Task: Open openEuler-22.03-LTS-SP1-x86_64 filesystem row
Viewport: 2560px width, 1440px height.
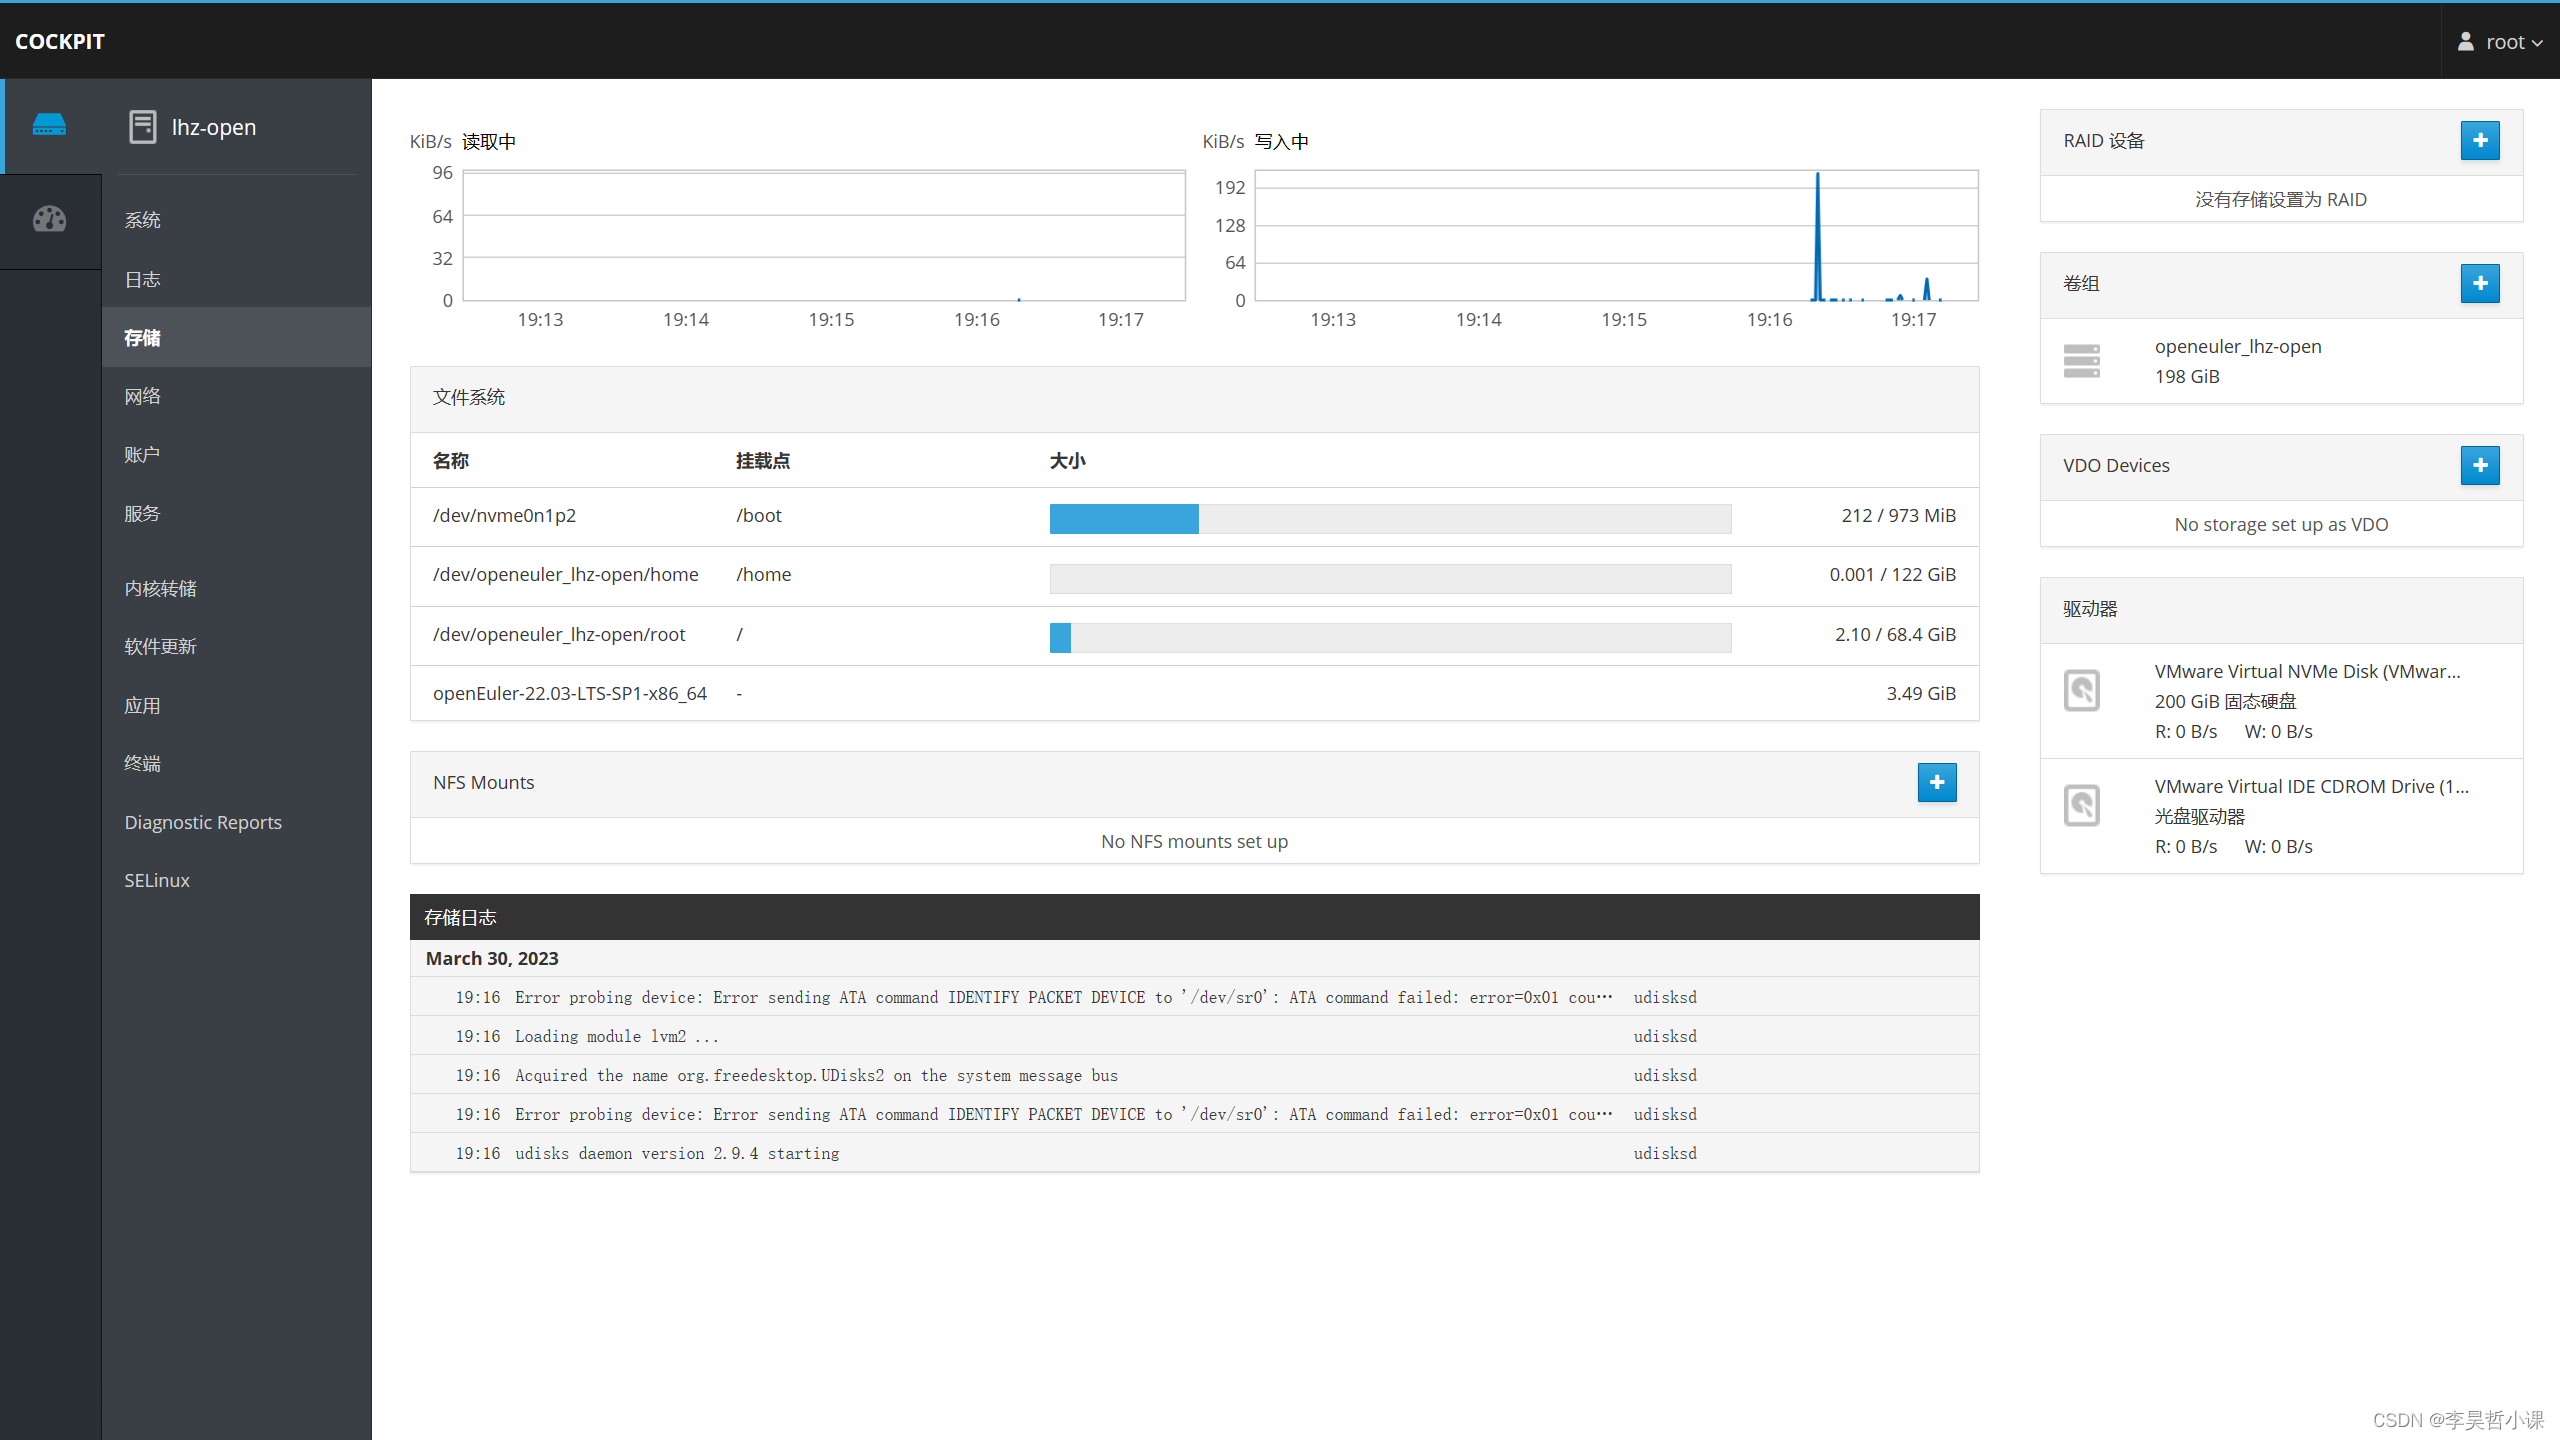Action: tap(1194, 693)
